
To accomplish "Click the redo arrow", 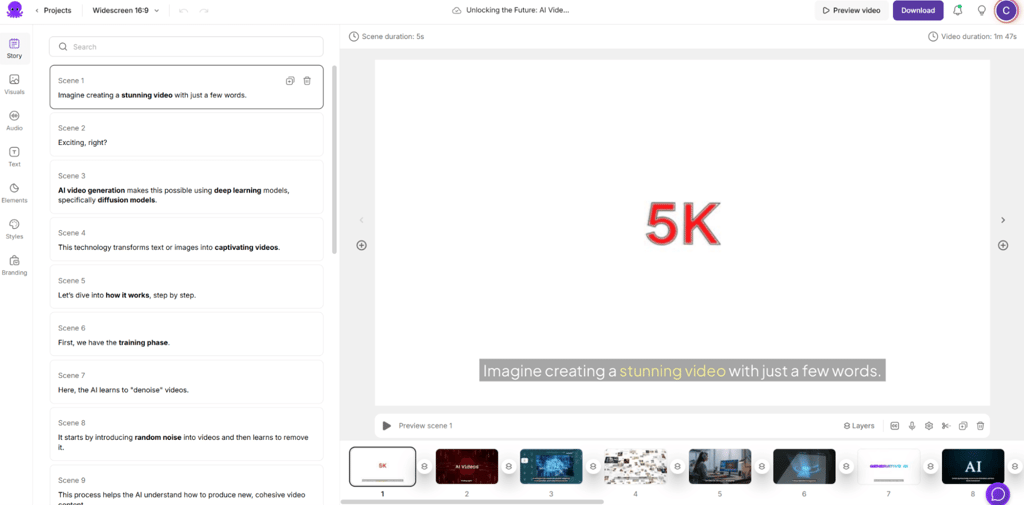I will tap(204, 10).
